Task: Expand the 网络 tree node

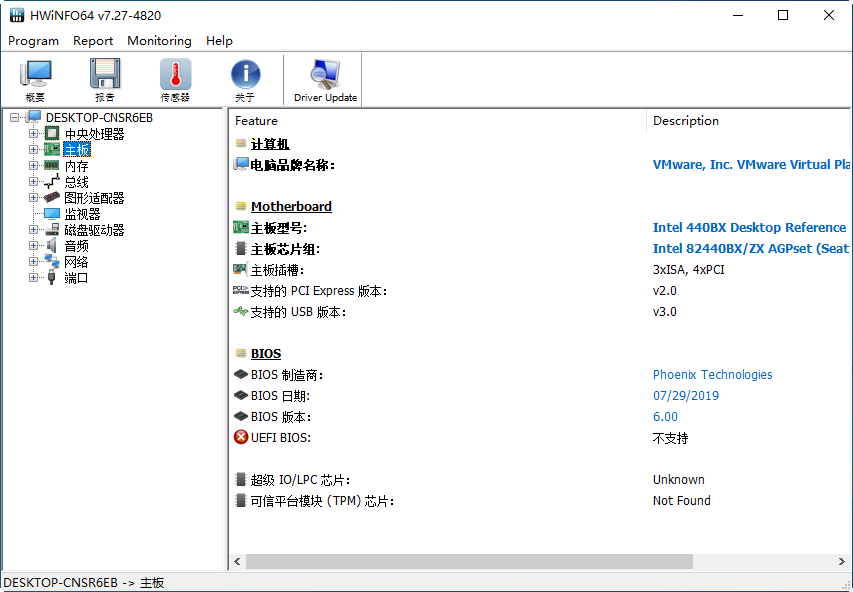Action: click(33, 261)
